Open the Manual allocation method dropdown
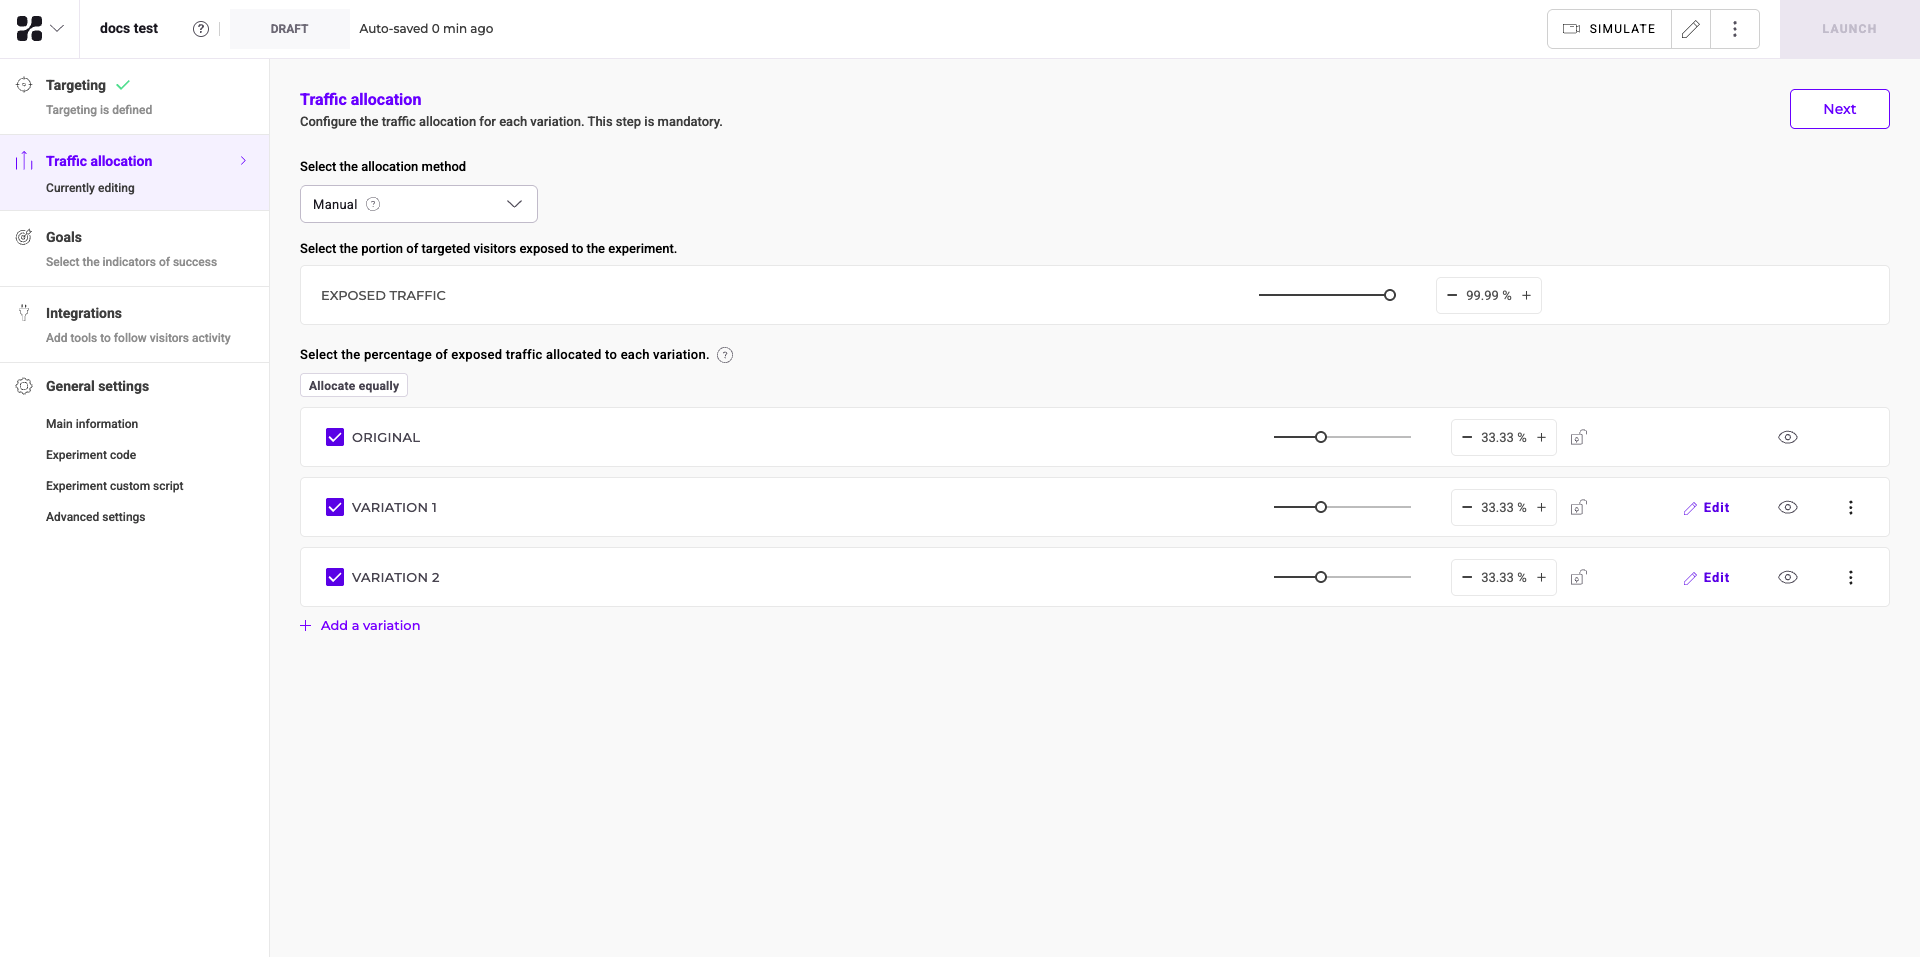 pyautogui.click(x=418, y=204)
